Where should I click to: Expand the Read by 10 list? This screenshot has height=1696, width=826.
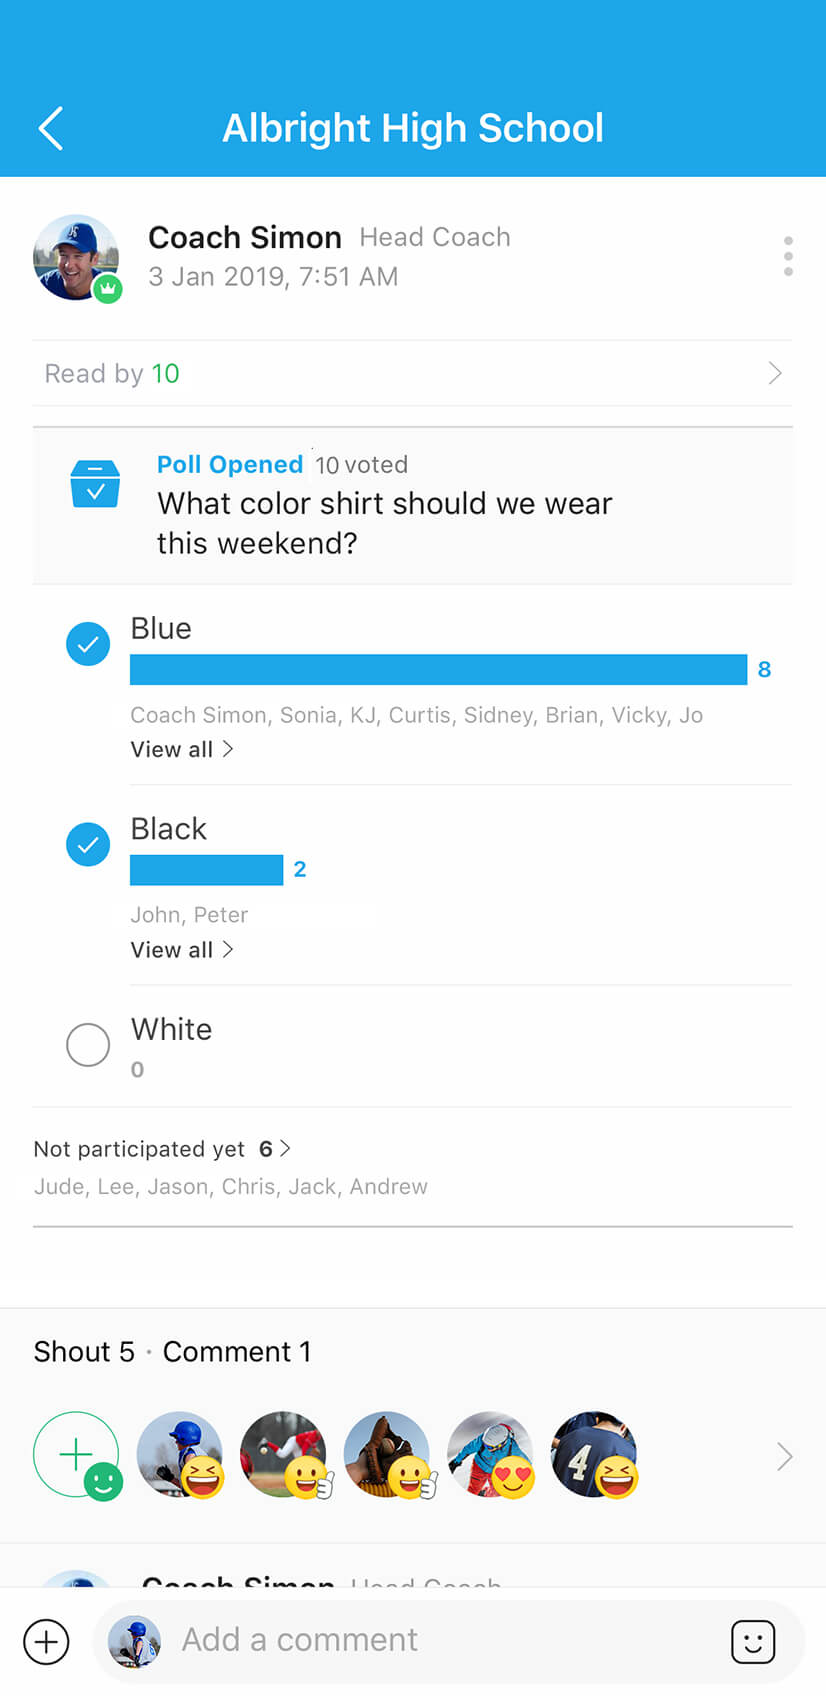click(x=412, y=373)
